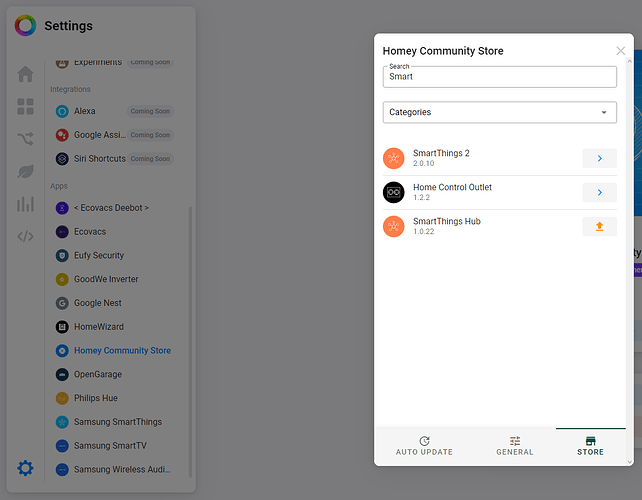Focus the Search field containing Smart
This screenshot has height=500, width=642.
coord(500,77)
